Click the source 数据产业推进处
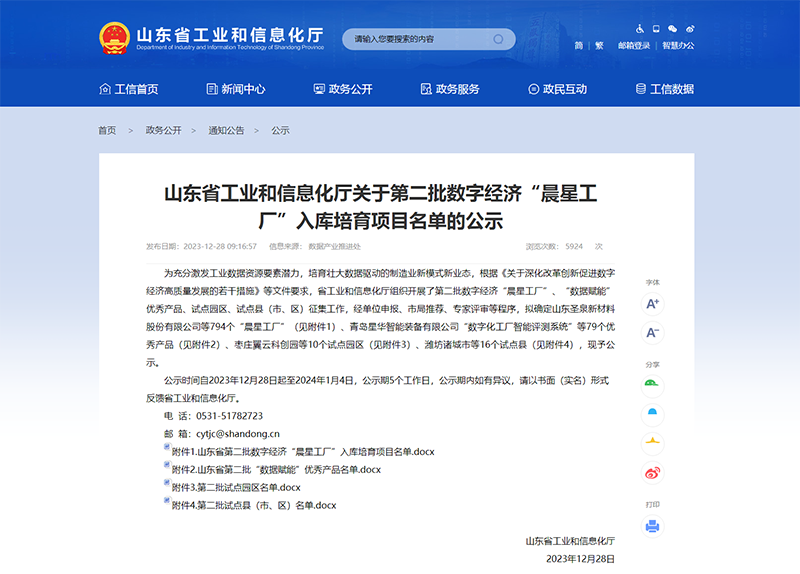Screen dimensions: 800x574 [334, 246]
